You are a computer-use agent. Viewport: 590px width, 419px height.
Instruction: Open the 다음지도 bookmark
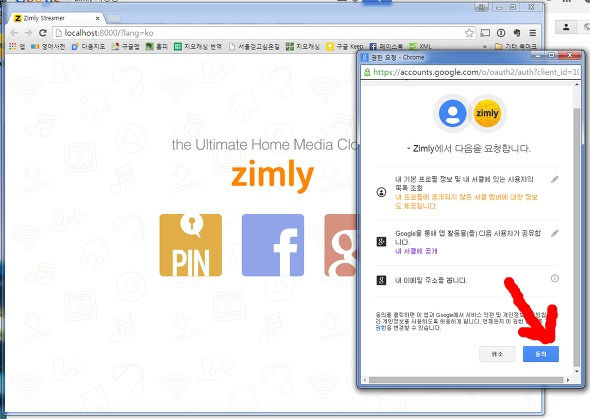pyautogui.click(x=88, y=46)
